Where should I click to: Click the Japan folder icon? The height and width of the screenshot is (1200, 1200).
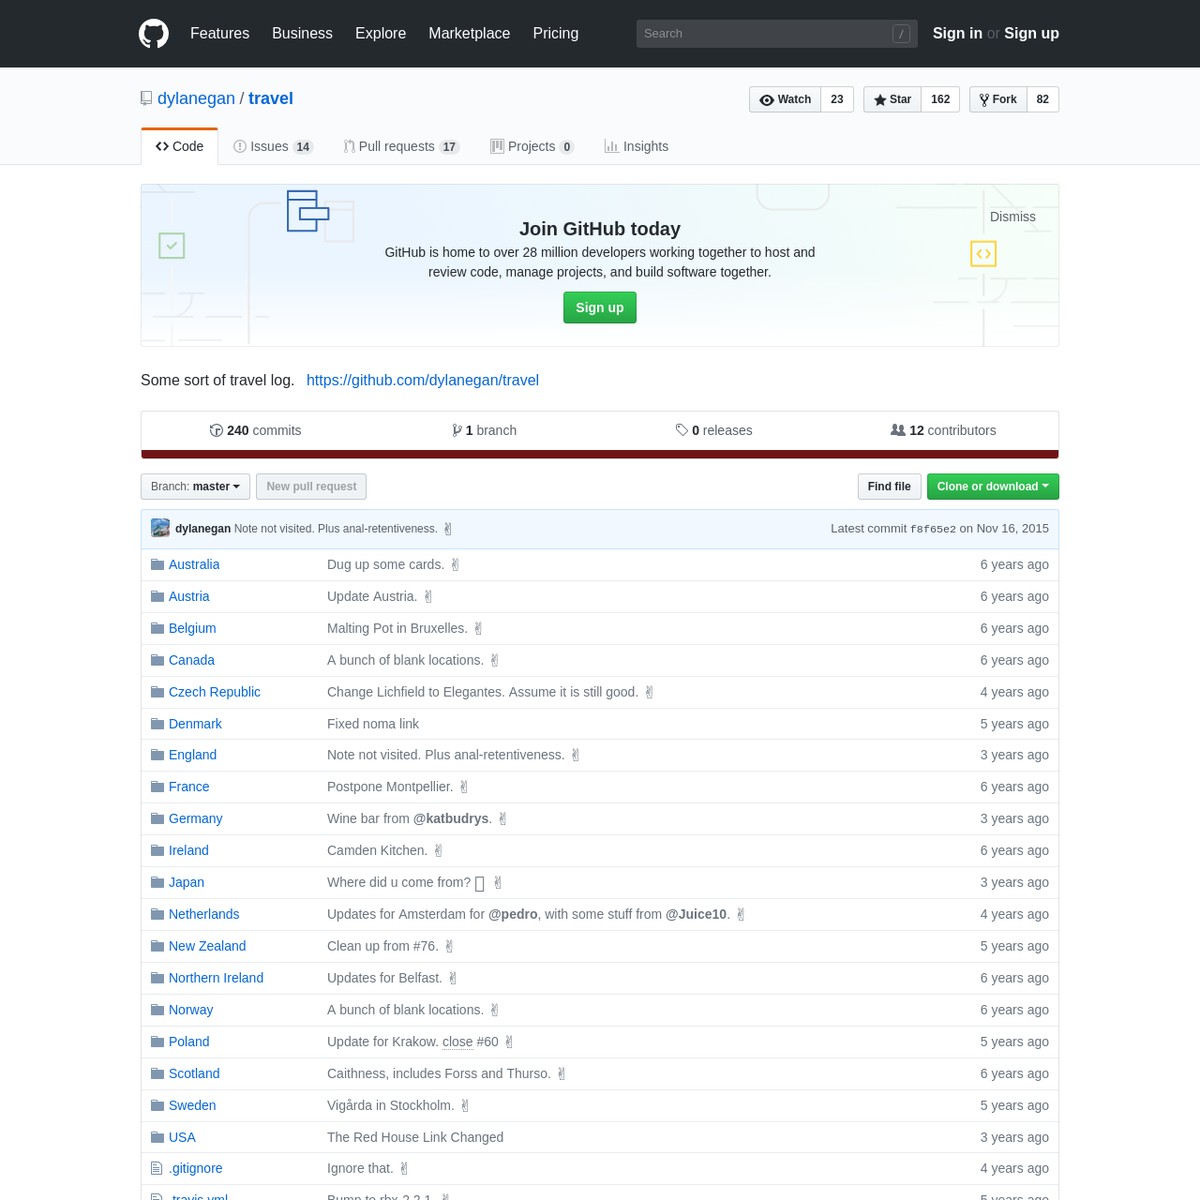pyautogui.click(x=157, y=882)
